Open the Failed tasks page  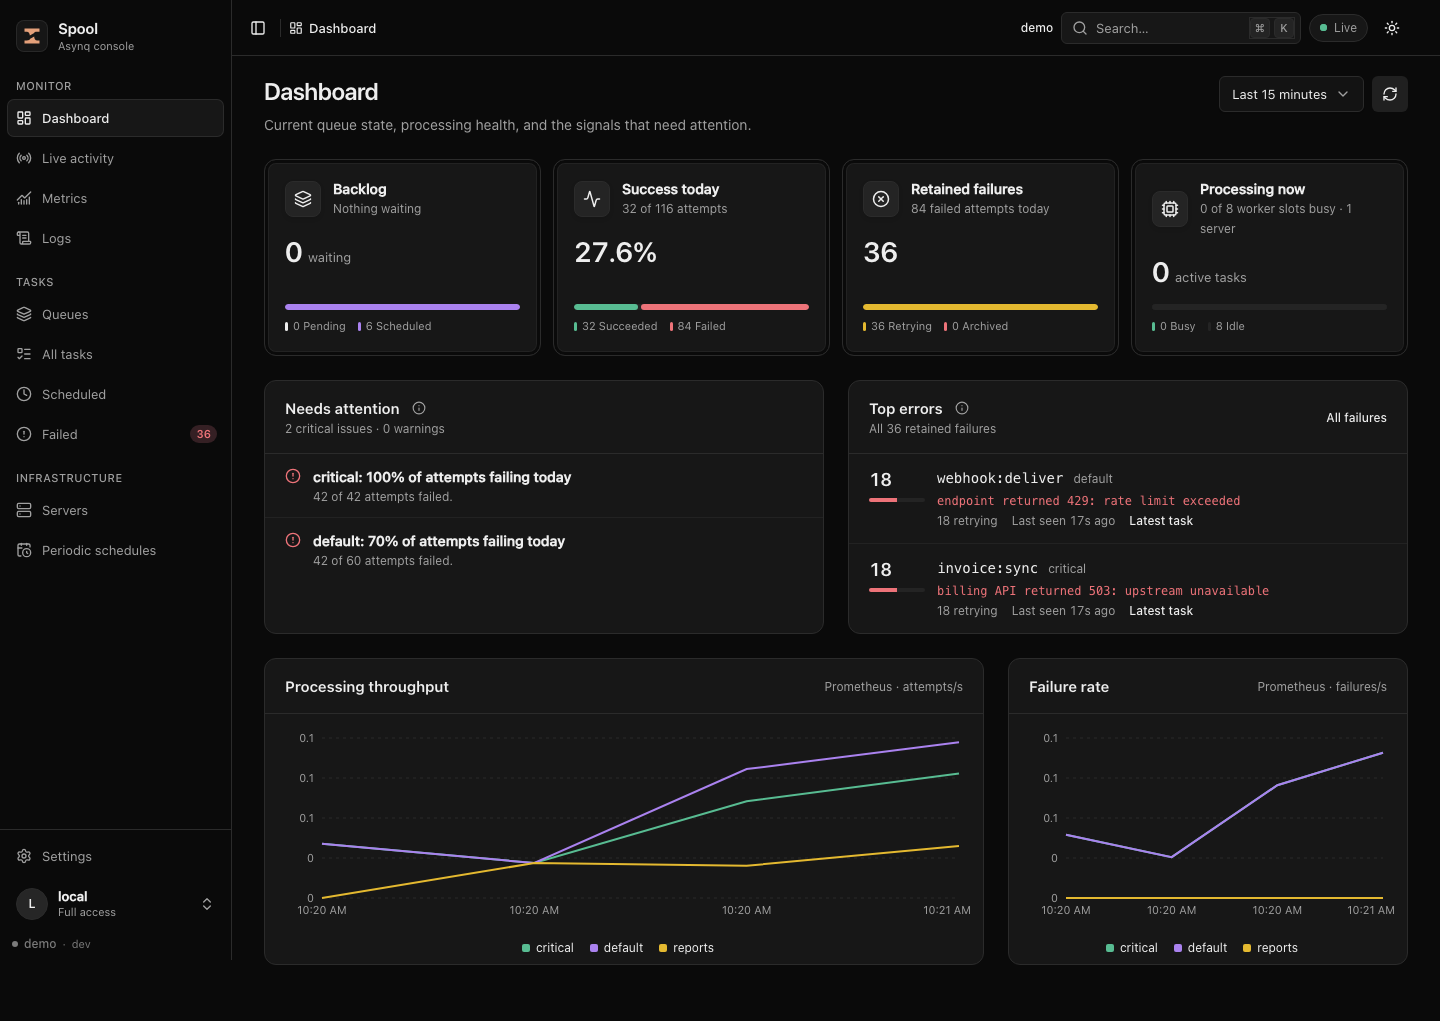[x=116, y=434]
